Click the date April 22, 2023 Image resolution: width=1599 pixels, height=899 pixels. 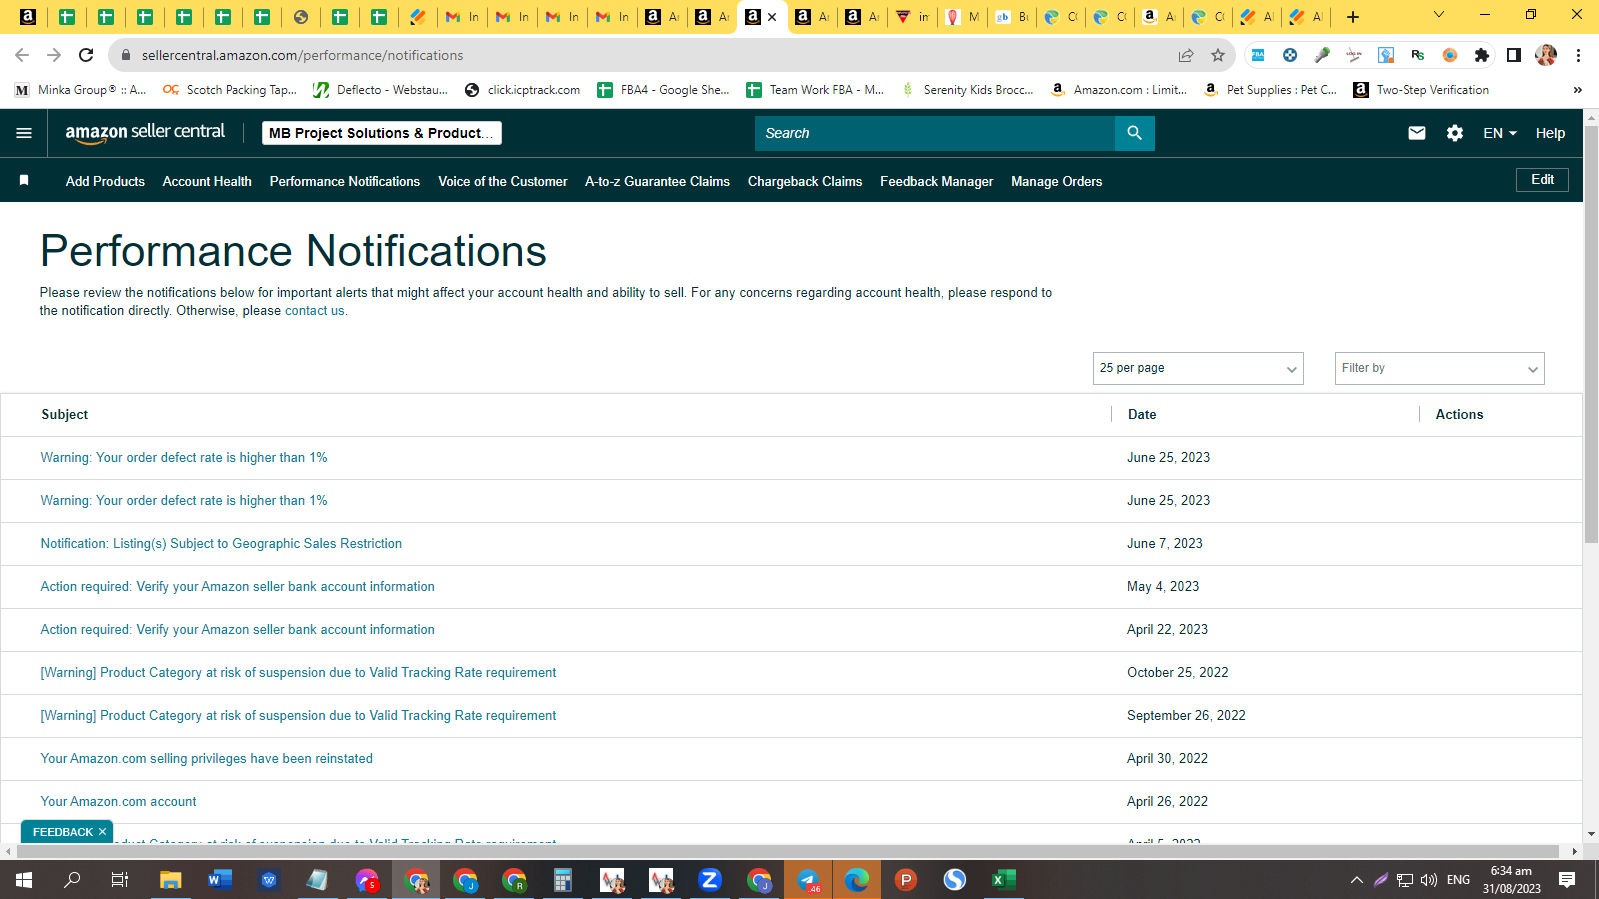1167,629
